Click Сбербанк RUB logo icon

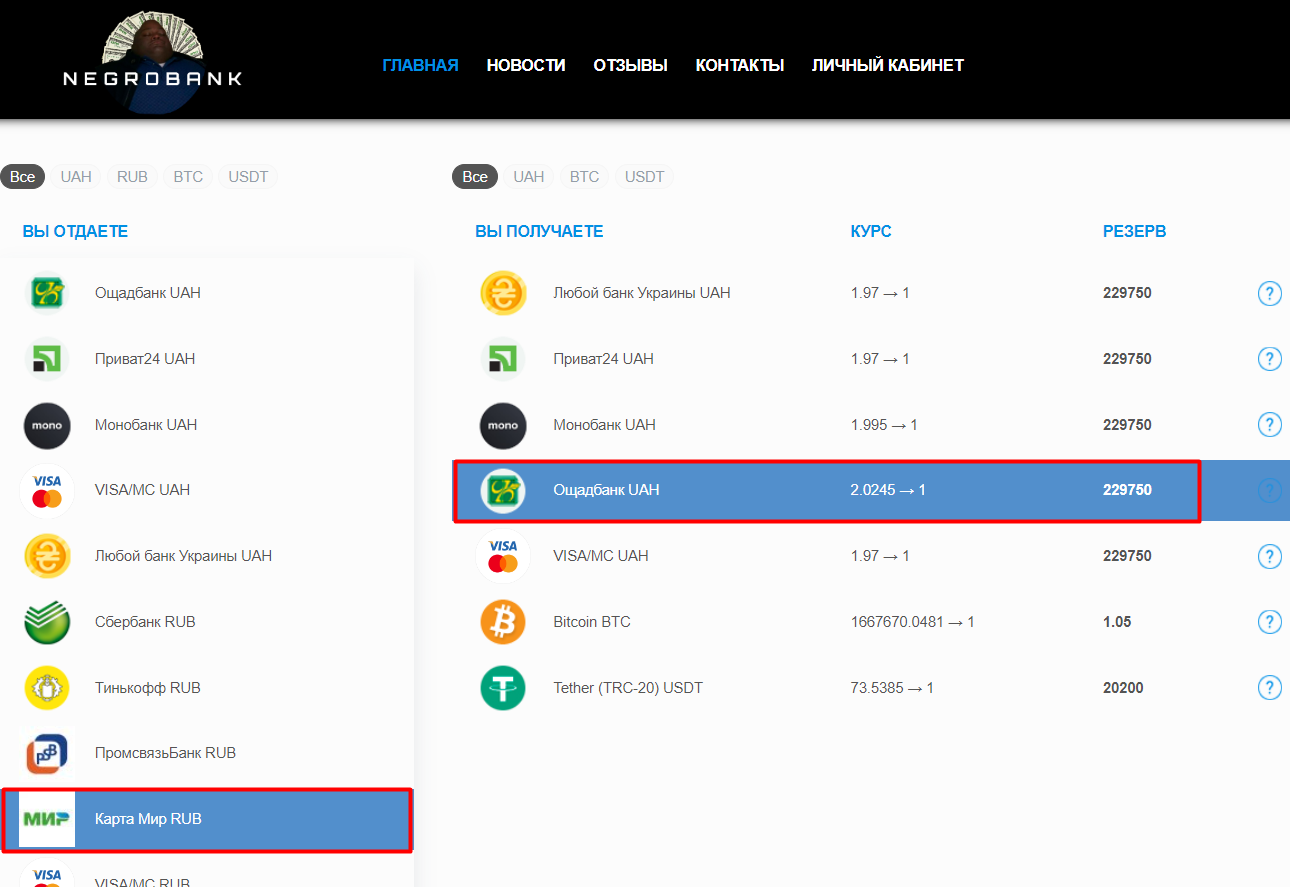pos(47,622)
